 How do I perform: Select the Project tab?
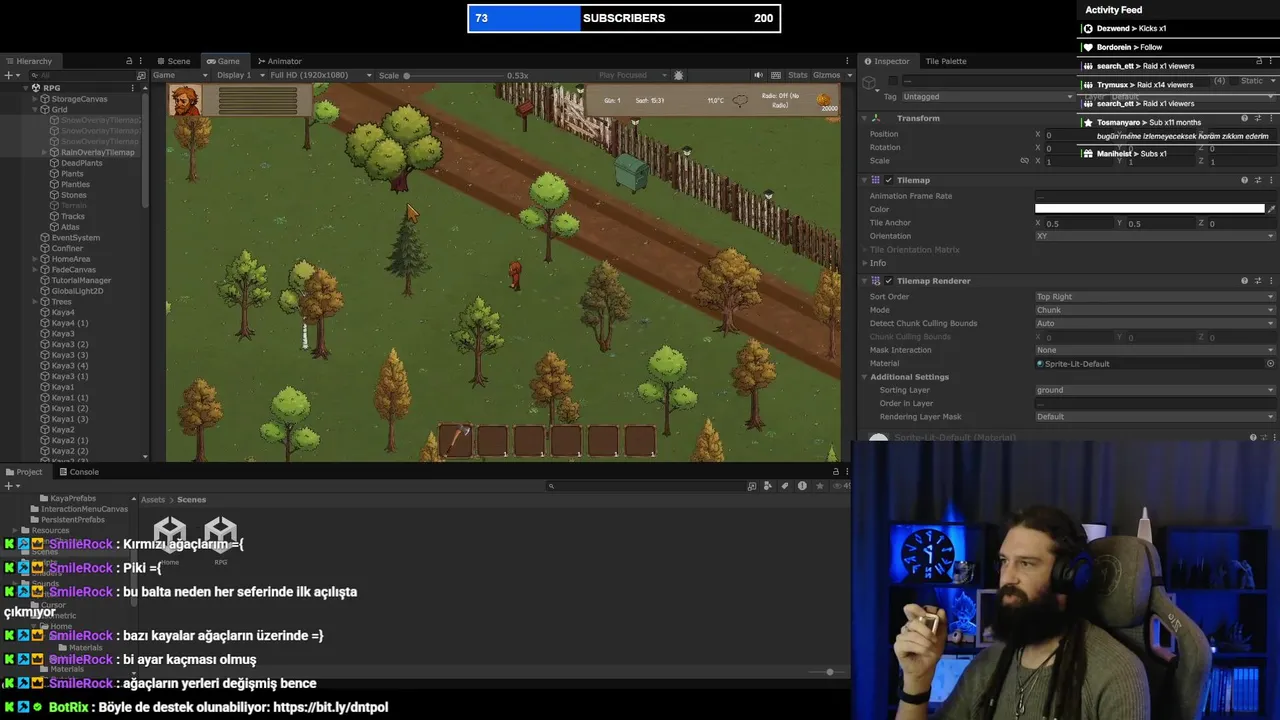(x=24, y=472)
